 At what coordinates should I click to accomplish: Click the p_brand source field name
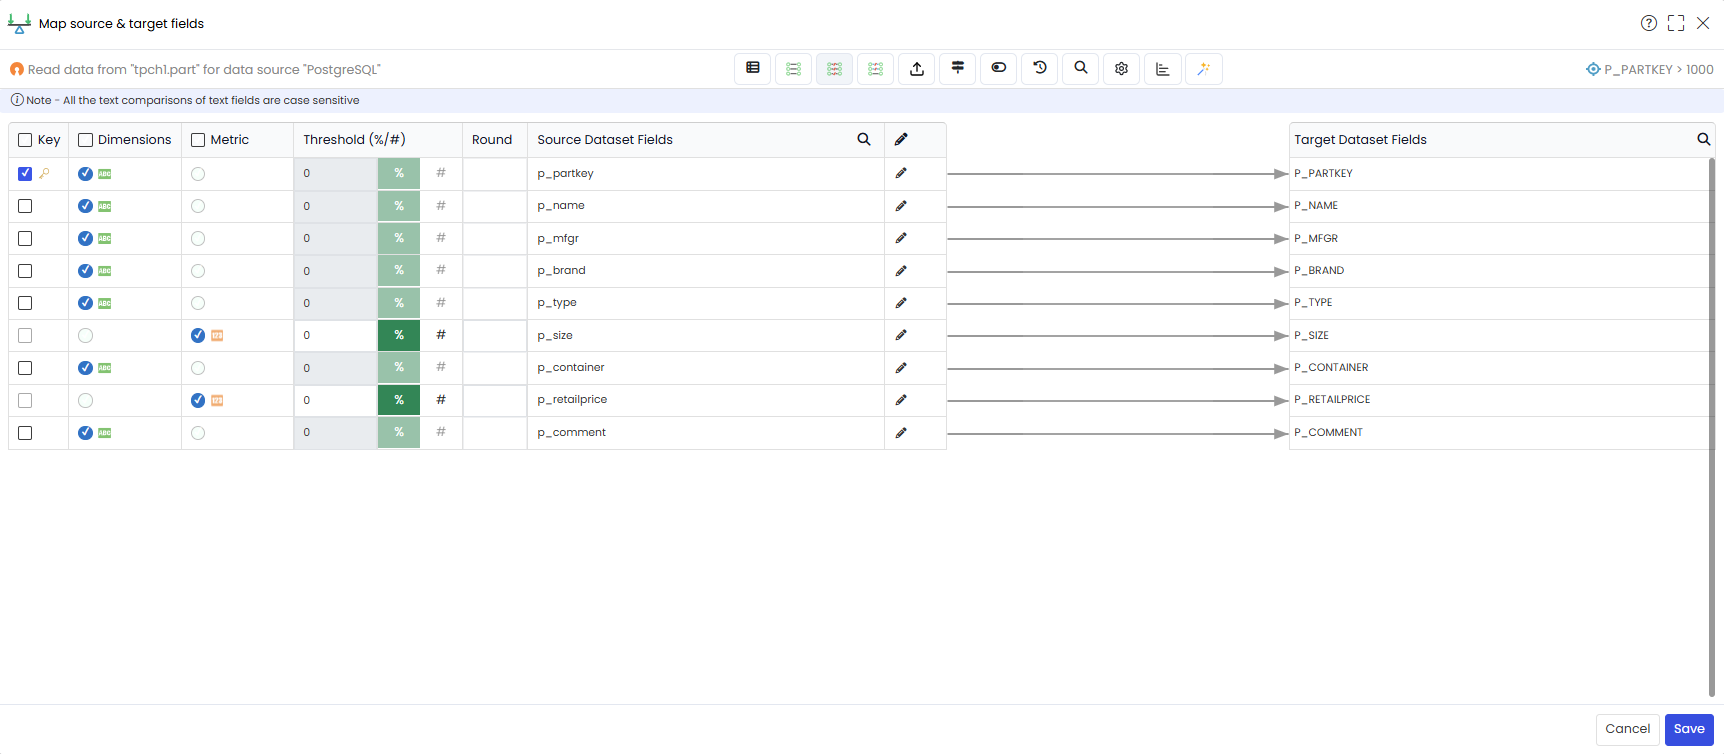561,271
